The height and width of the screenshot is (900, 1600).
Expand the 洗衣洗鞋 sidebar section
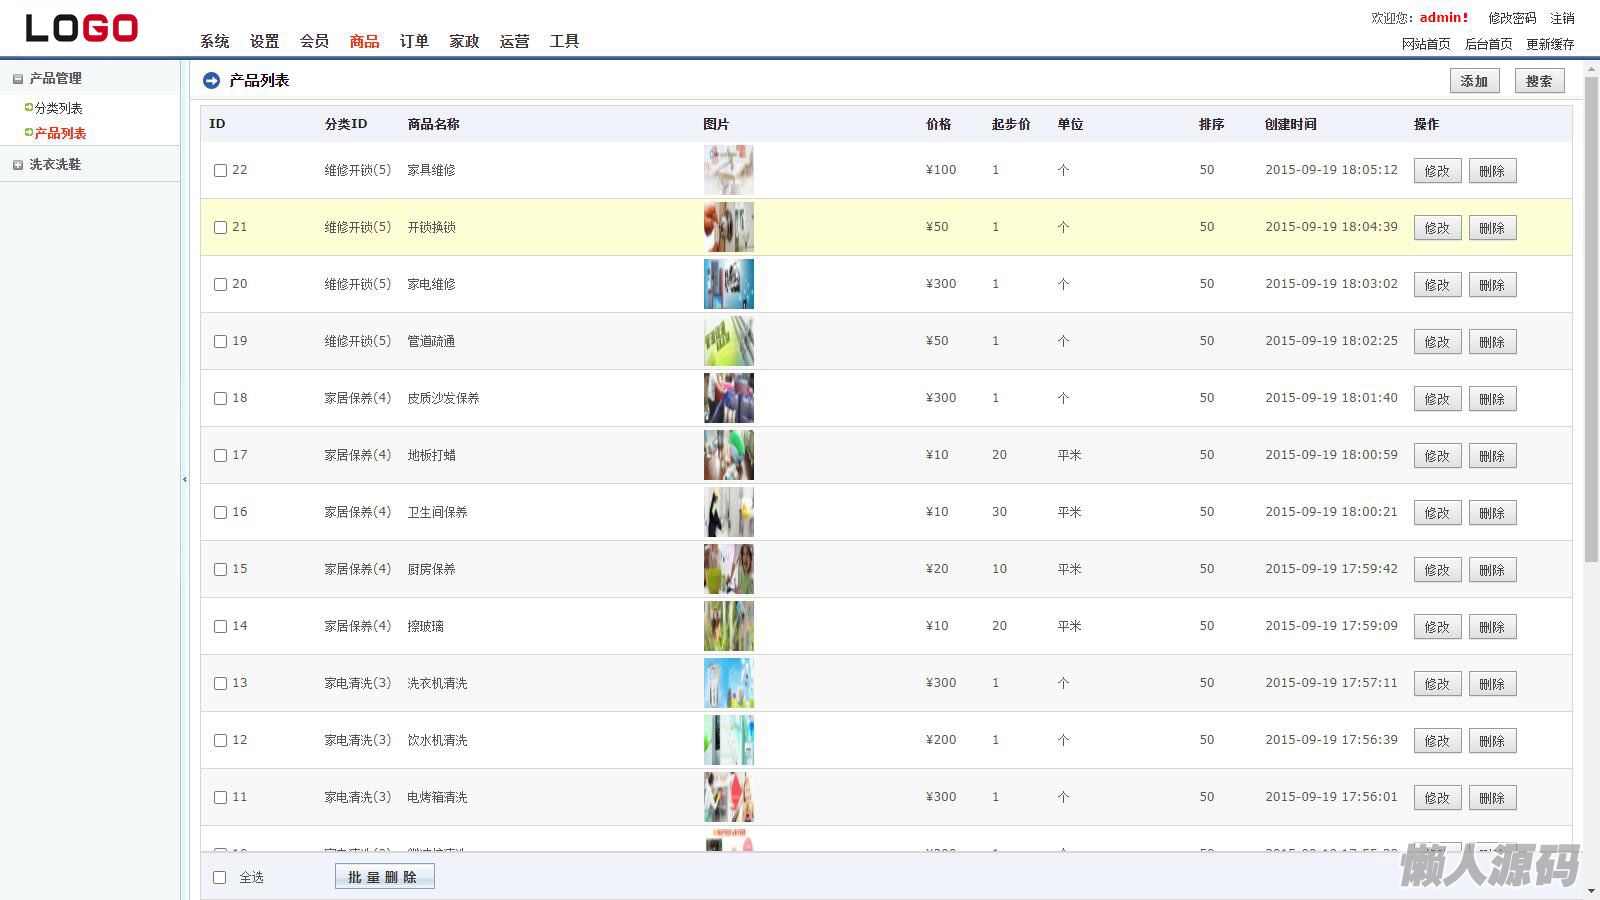(x=18, y=165)
